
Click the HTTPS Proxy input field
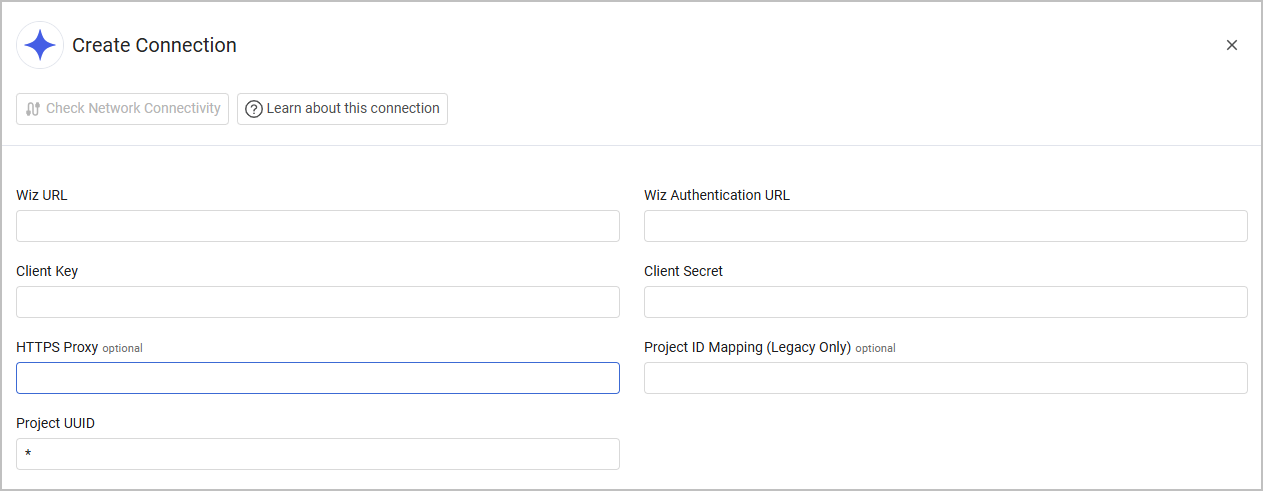click(318, 378)
